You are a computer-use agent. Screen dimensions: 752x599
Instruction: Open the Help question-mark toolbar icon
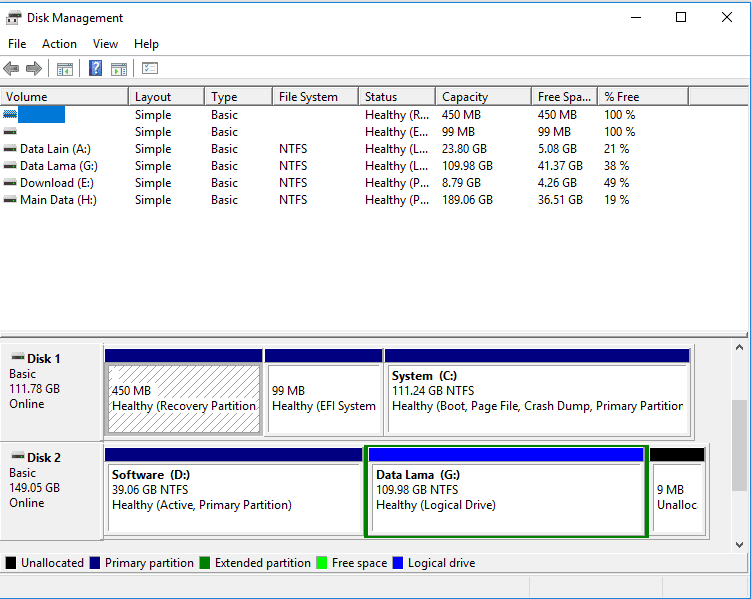pos(95,68)
